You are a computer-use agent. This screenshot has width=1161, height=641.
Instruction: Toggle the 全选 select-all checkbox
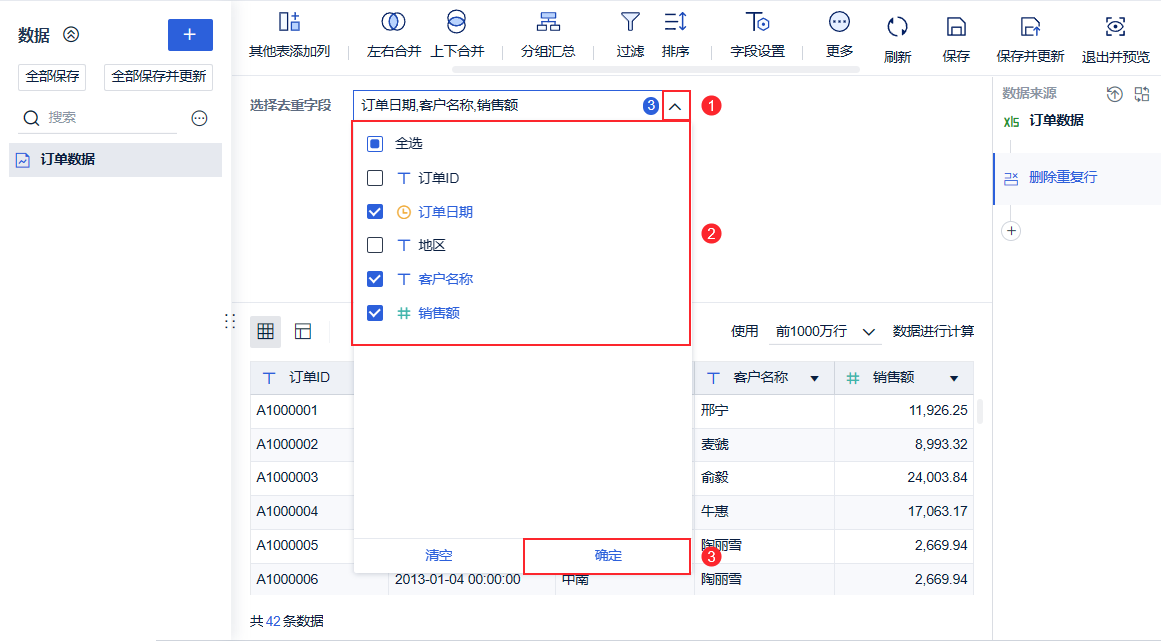pos(375,144)
